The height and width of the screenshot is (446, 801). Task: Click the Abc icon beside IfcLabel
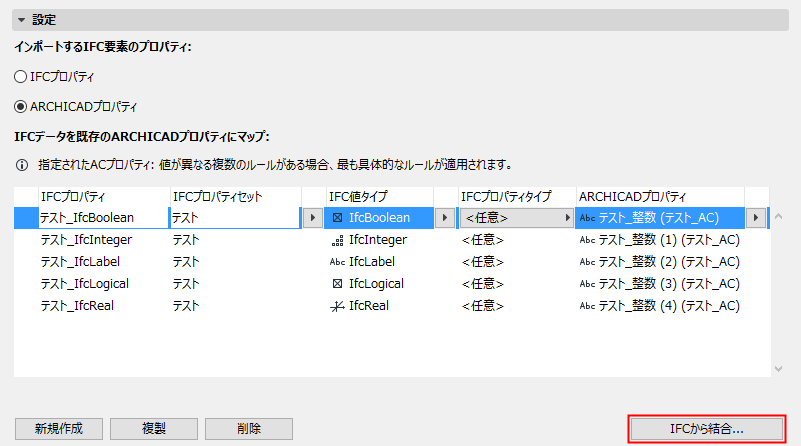point(337,262)
